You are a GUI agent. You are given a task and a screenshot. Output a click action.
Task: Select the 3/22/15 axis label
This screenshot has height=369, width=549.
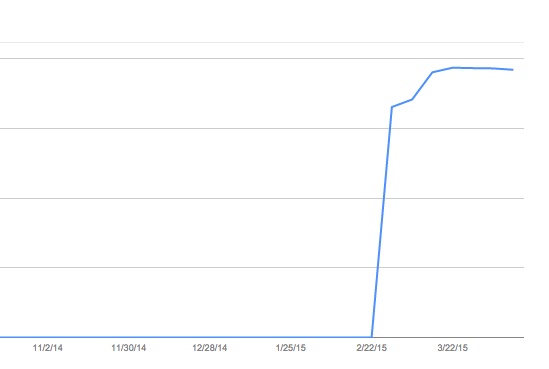pyautogui.click(x=452, y=348)
